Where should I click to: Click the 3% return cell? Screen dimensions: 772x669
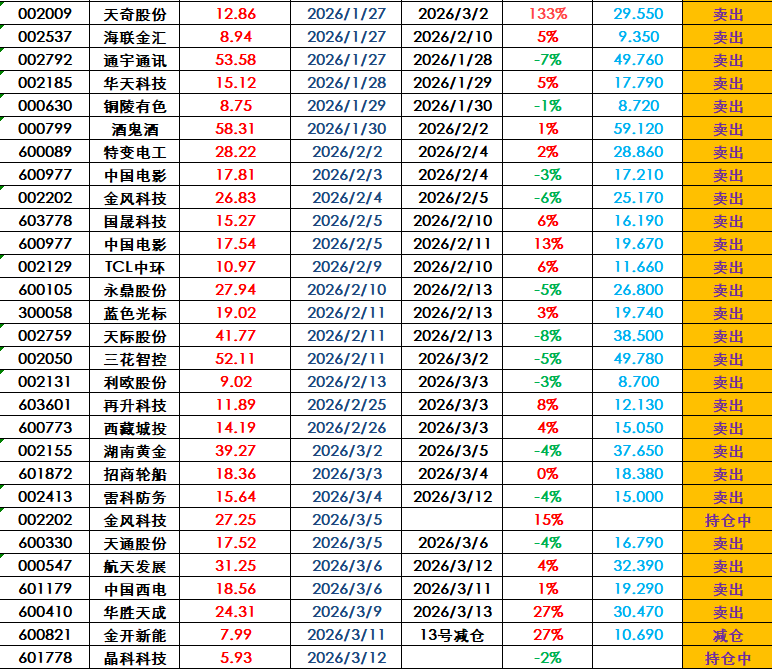pos(547,313)
